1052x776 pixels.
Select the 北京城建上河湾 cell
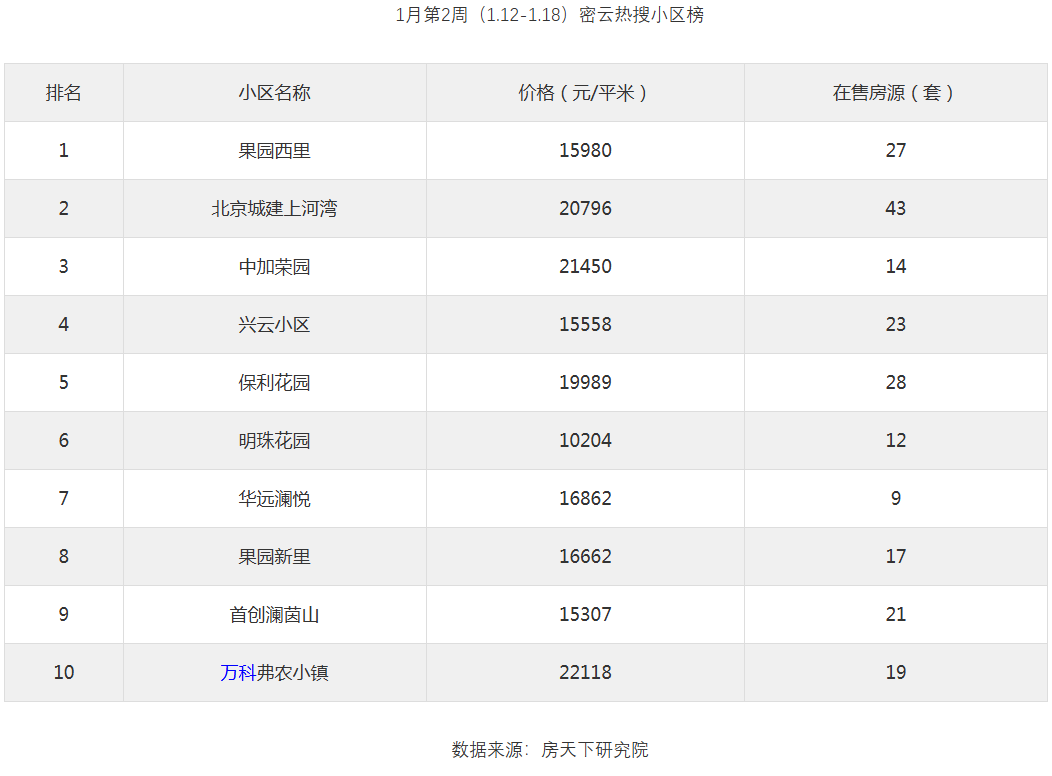click(275, 209)
